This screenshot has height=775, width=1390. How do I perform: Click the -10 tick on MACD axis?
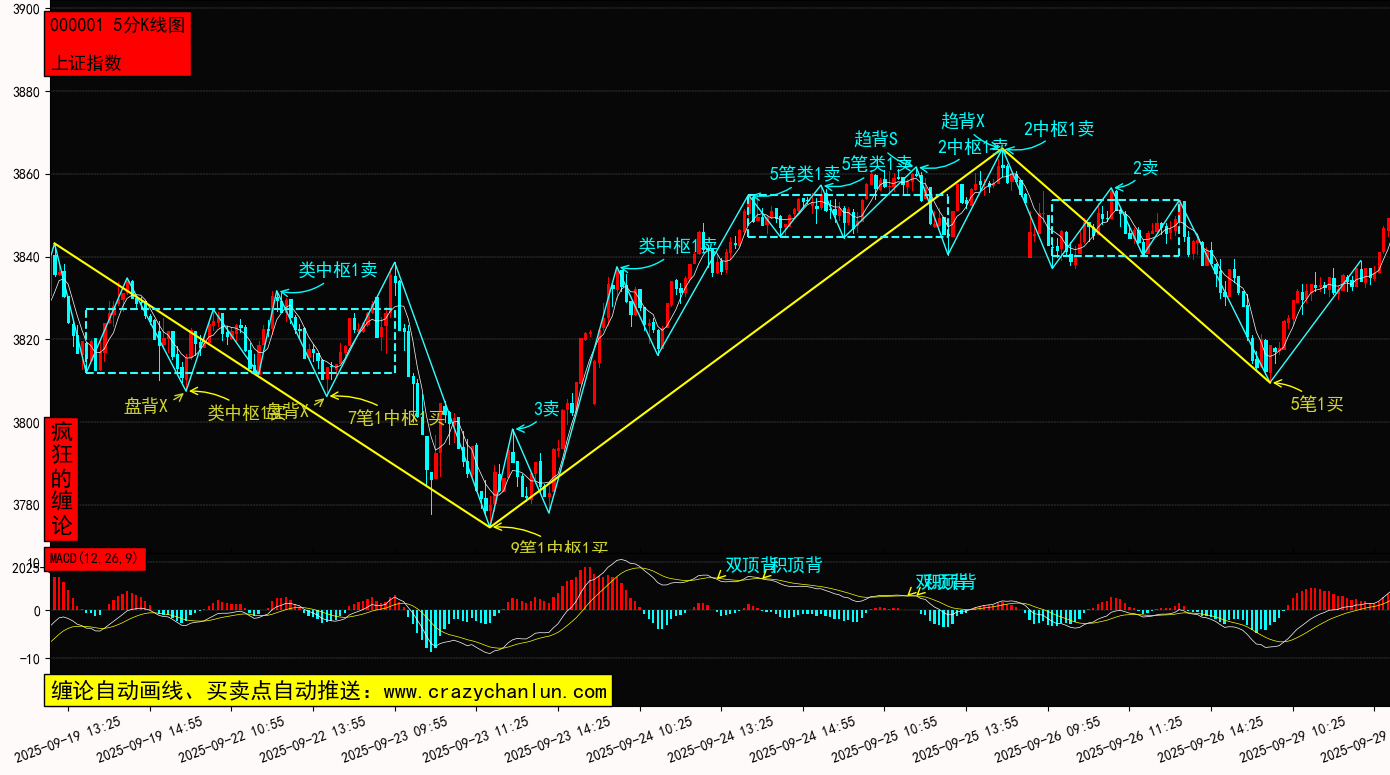click(30, 659)
